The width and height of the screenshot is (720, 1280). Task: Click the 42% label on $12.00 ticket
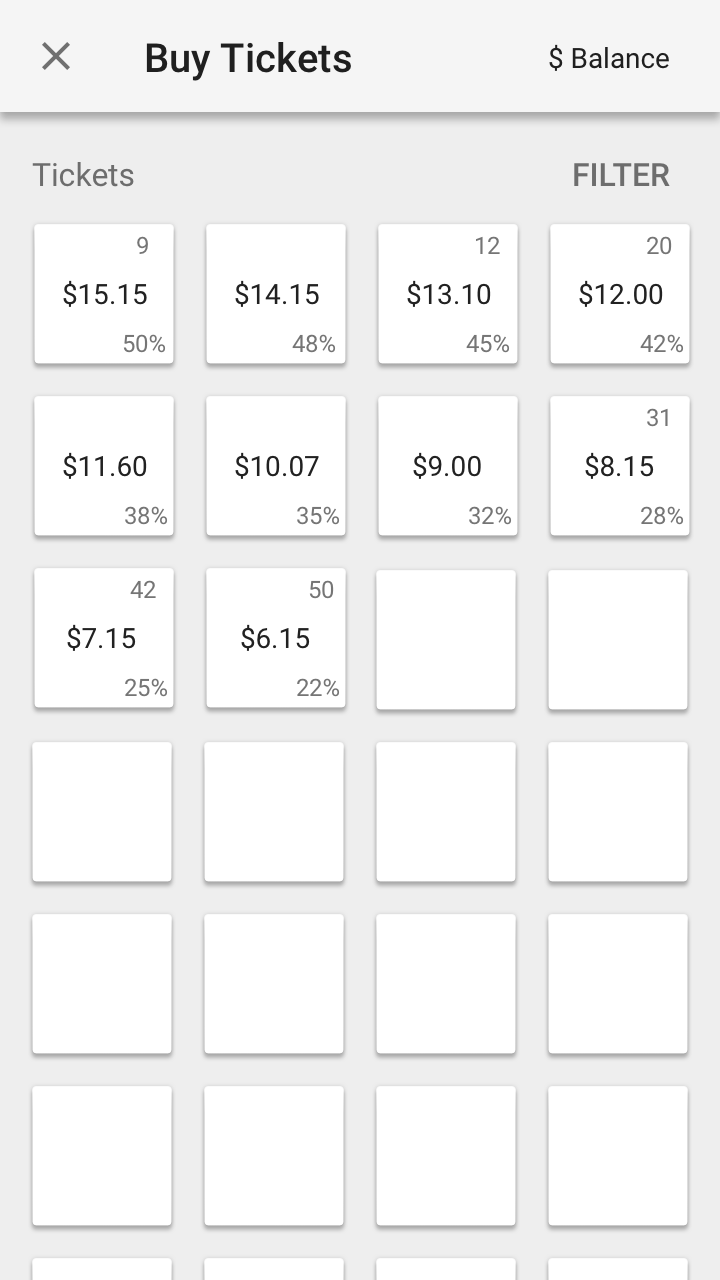(x=662, y=344)
